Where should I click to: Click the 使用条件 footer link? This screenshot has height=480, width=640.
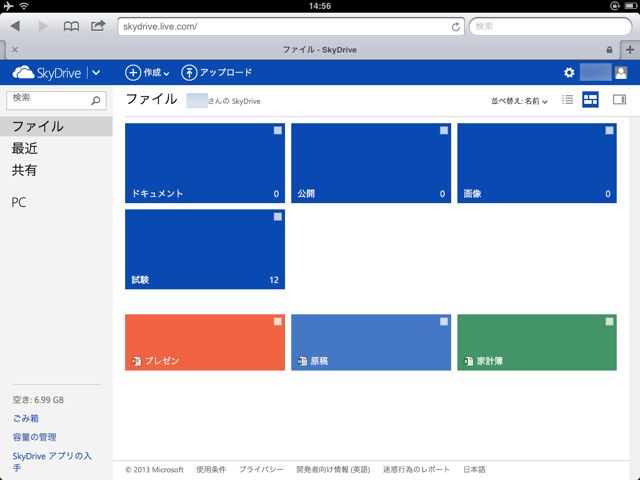tap(211, 469)
